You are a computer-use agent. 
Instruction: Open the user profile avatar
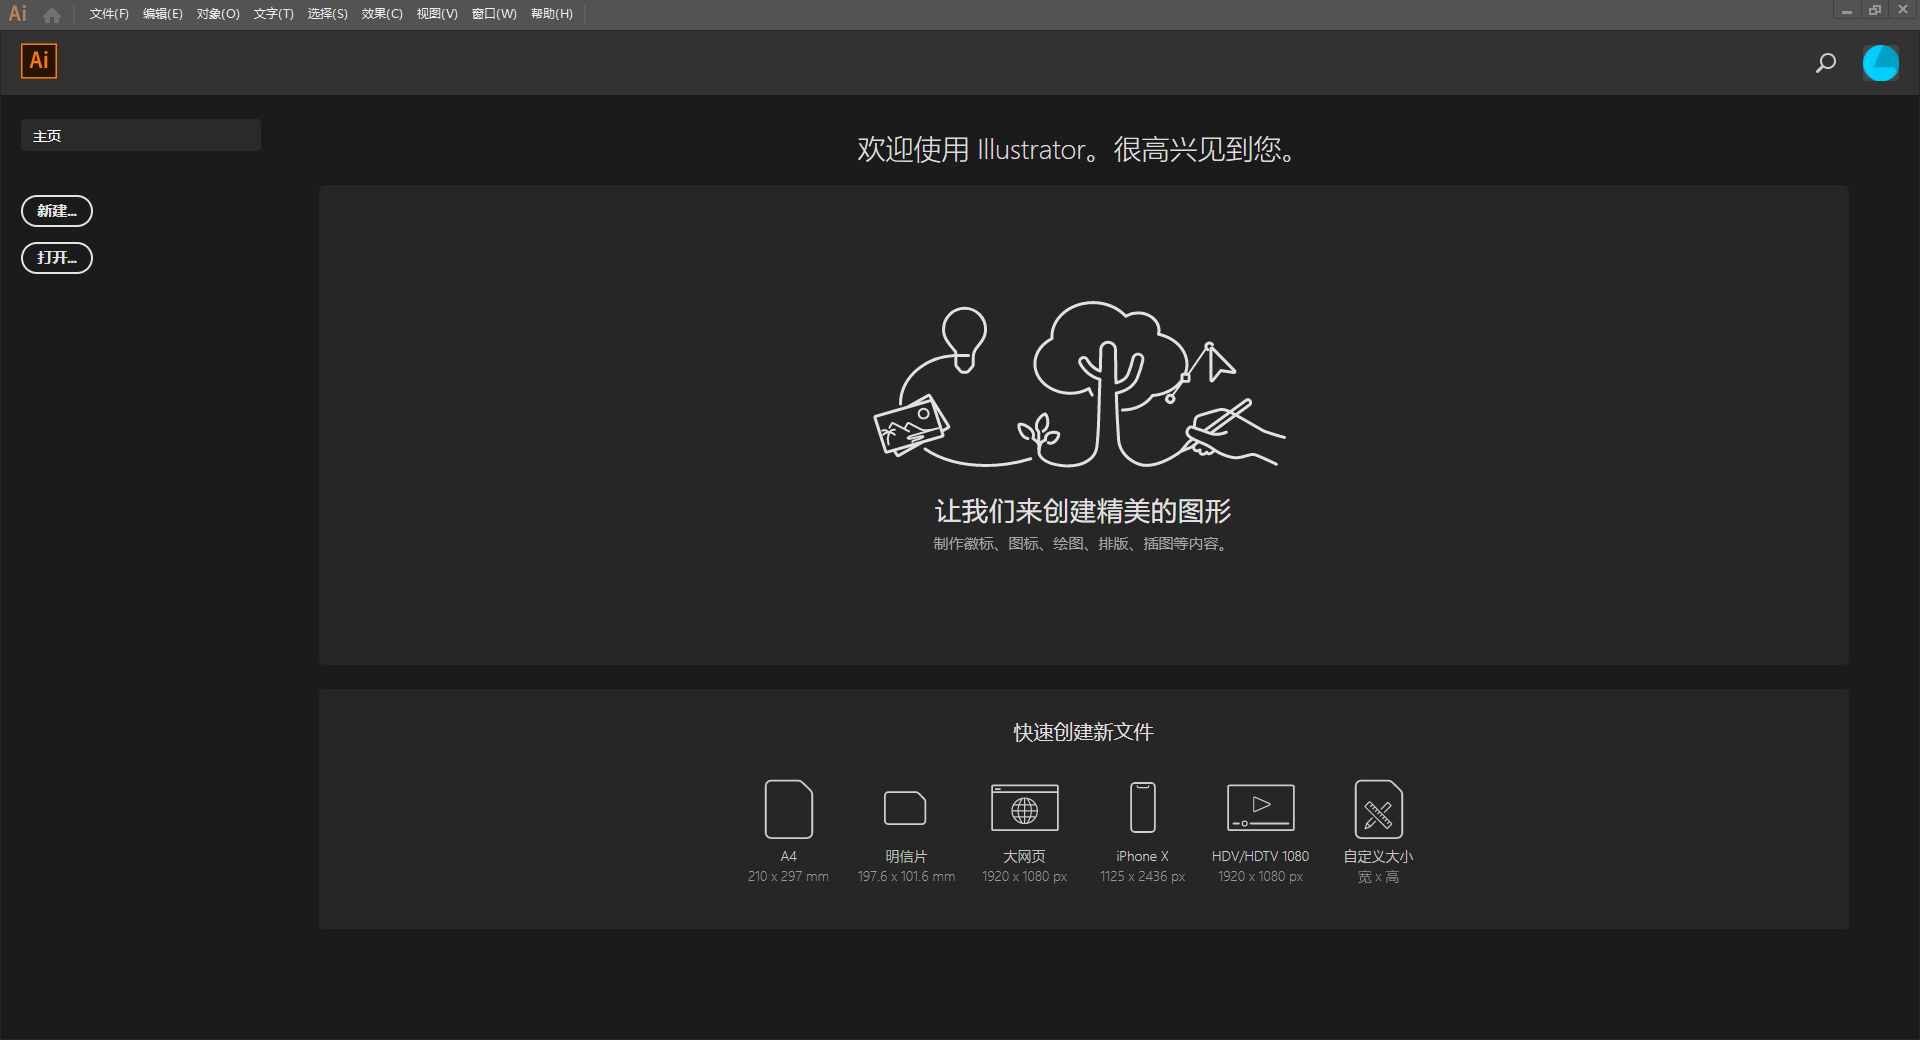[1881, 63]
